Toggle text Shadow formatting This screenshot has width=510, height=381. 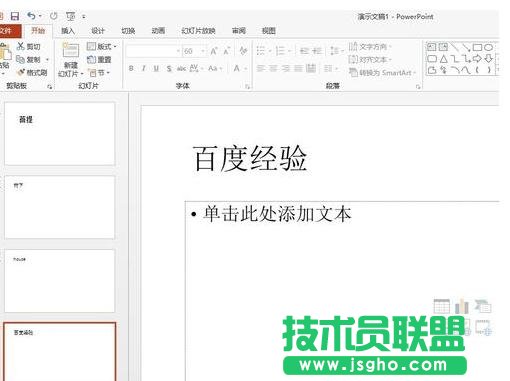coord(169,69)
